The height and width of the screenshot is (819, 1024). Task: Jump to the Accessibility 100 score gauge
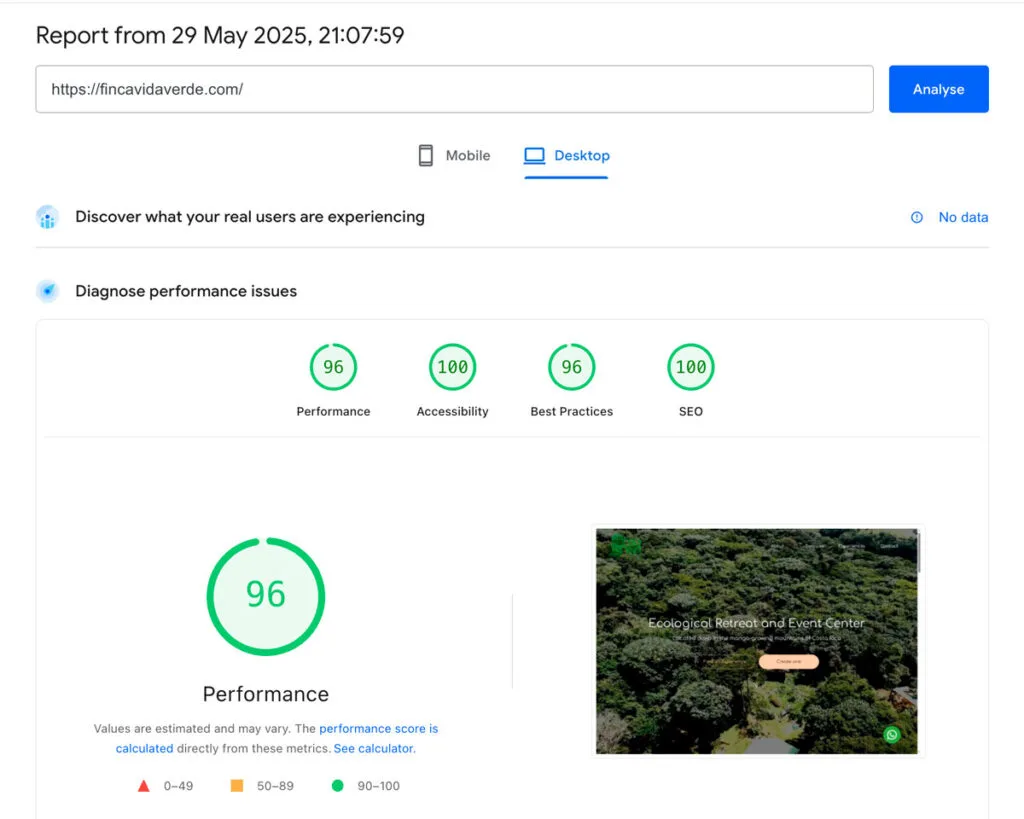(453, 367)
